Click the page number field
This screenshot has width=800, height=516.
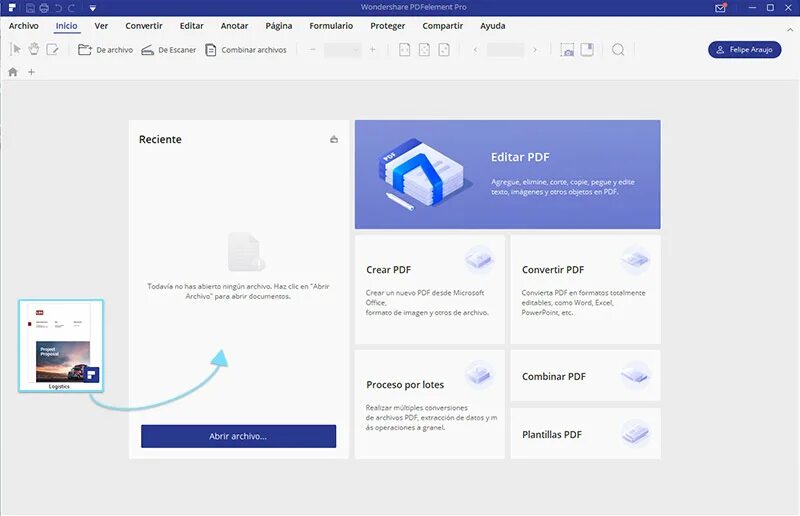[505, 50]
